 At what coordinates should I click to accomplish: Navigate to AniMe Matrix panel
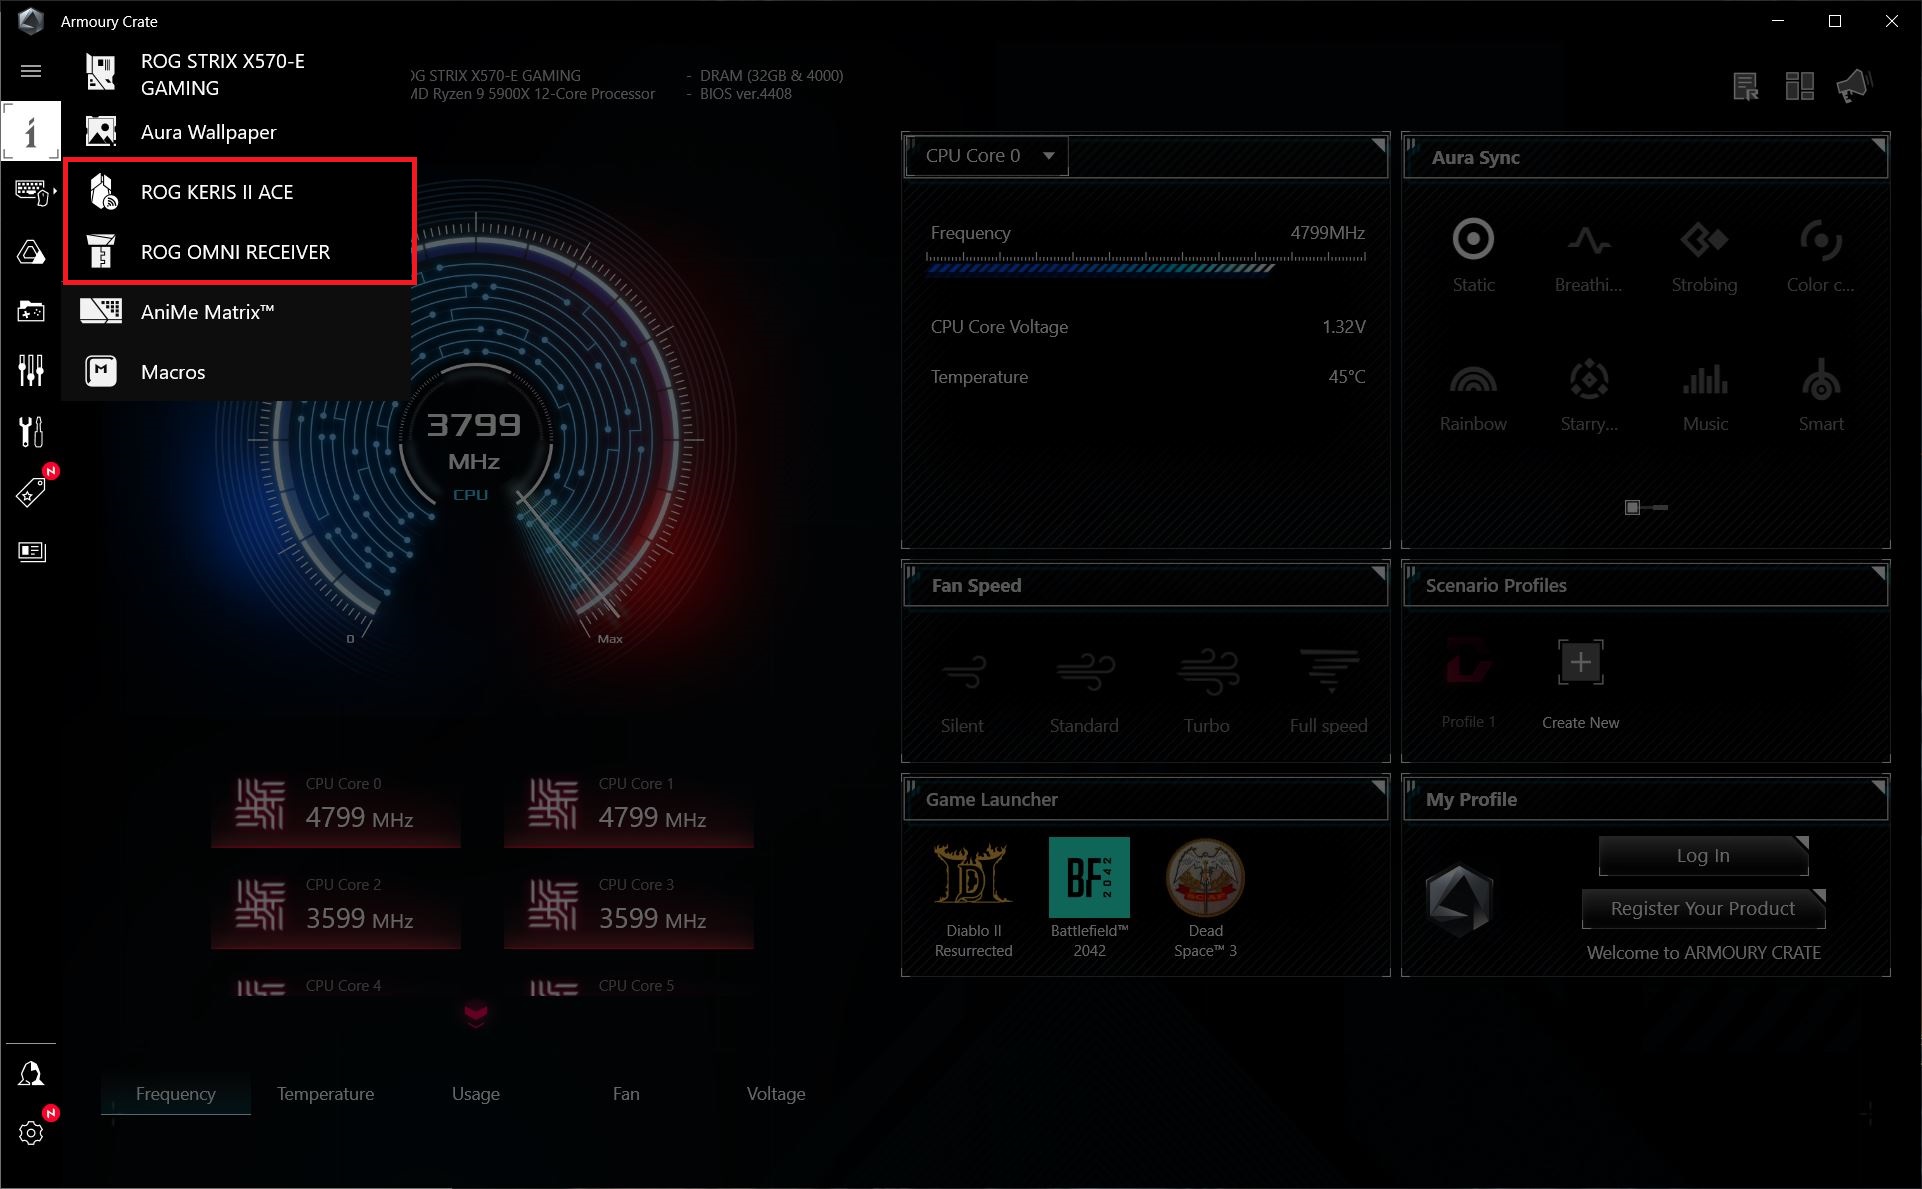pos(205,312)
